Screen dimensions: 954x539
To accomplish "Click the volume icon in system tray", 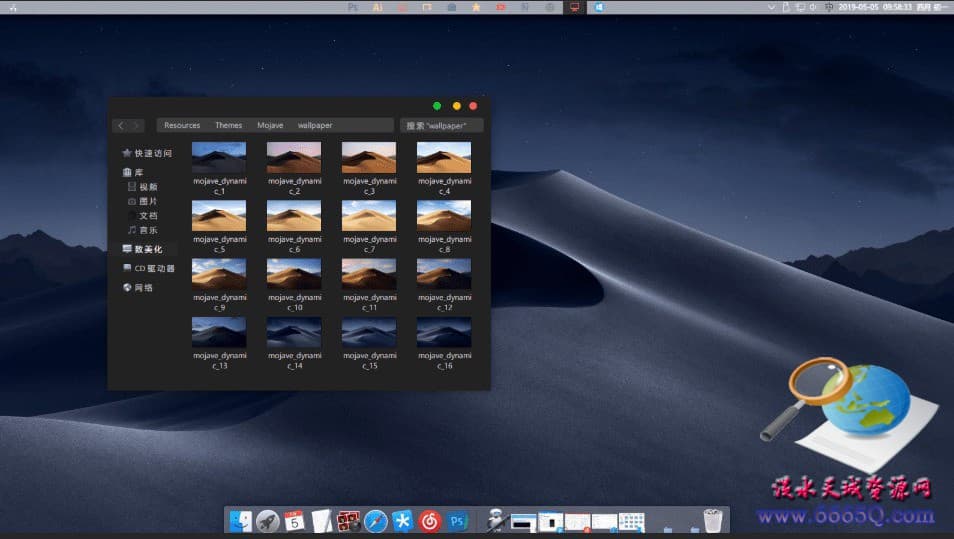I will 813,7.
